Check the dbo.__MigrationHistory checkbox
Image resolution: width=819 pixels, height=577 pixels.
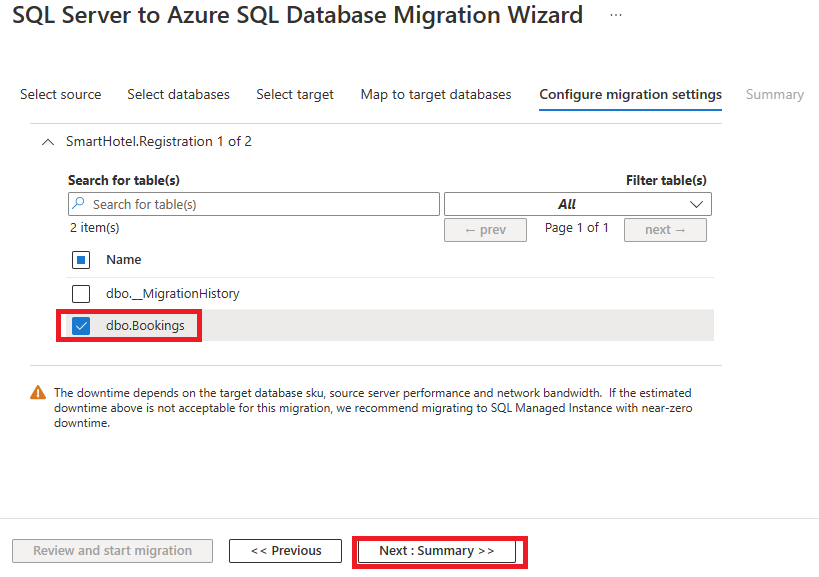(x=81, y=293)
